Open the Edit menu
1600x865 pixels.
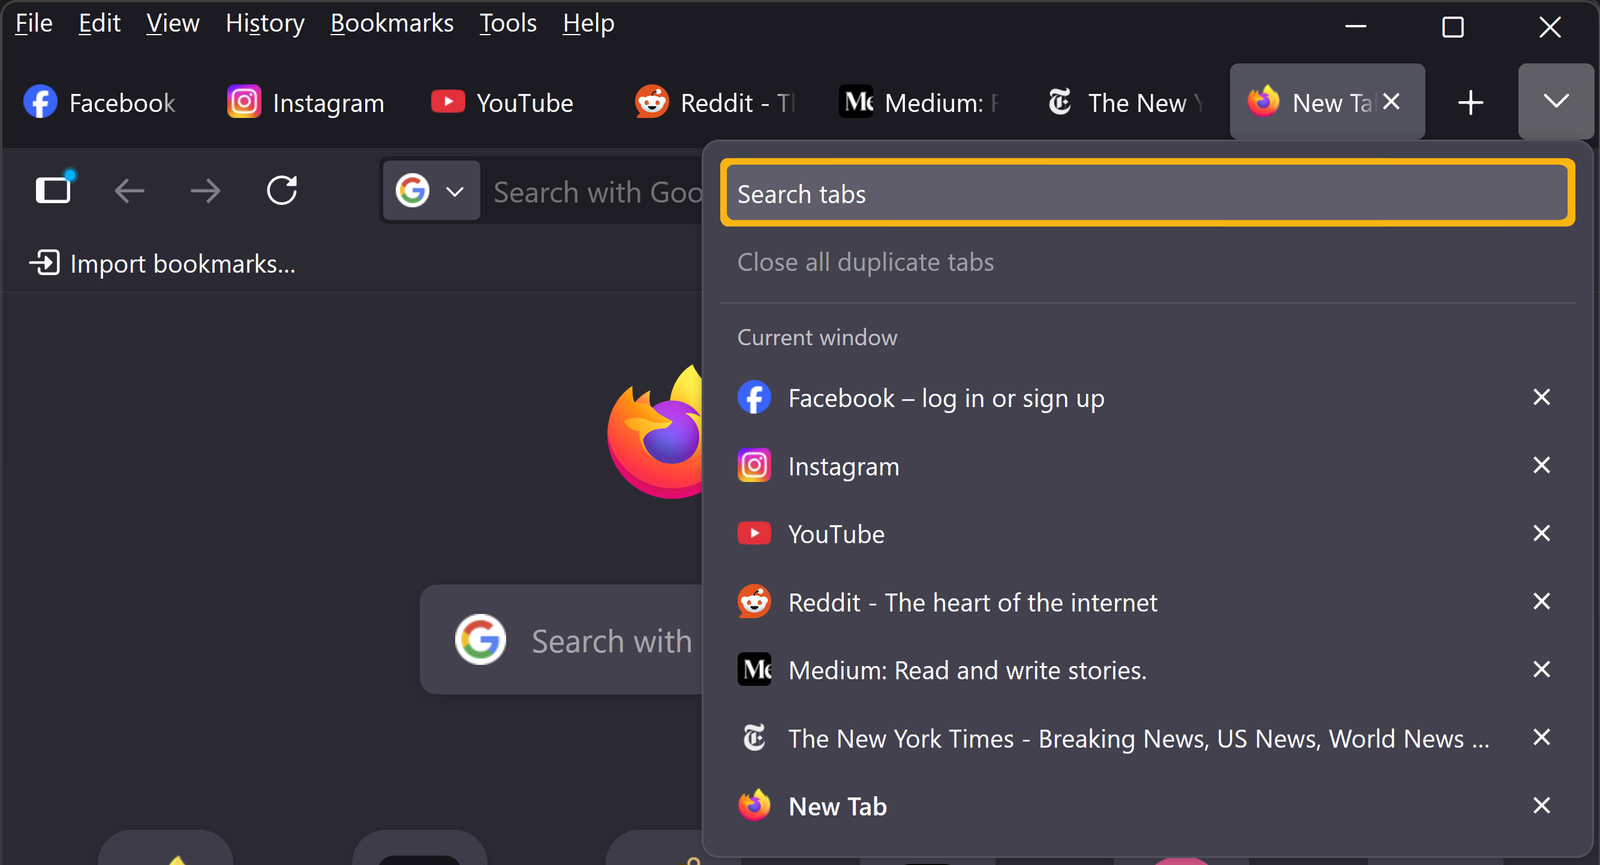click(99, 23)
